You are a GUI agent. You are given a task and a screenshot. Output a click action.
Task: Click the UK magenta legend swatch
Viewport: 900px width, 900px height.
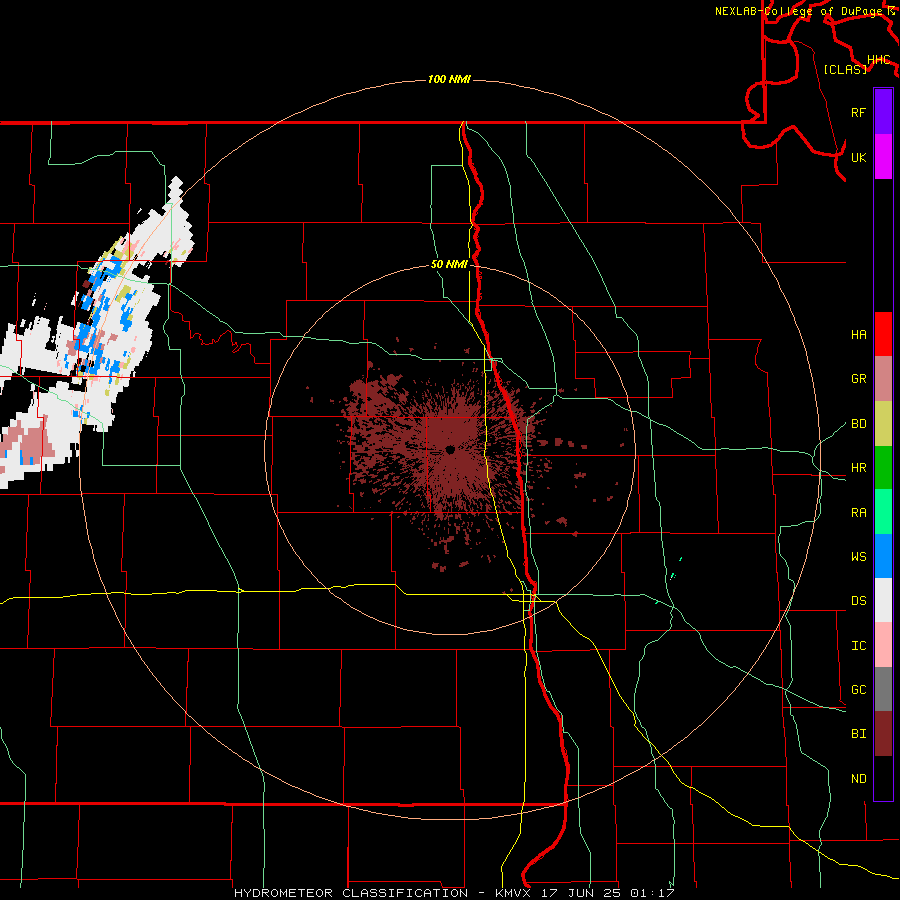tap(883, 157)
